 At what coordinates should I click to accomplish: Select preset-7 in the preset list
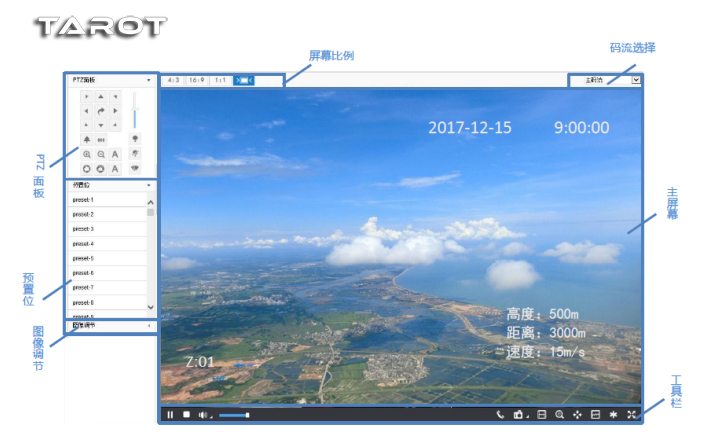[x=107, y=288]
